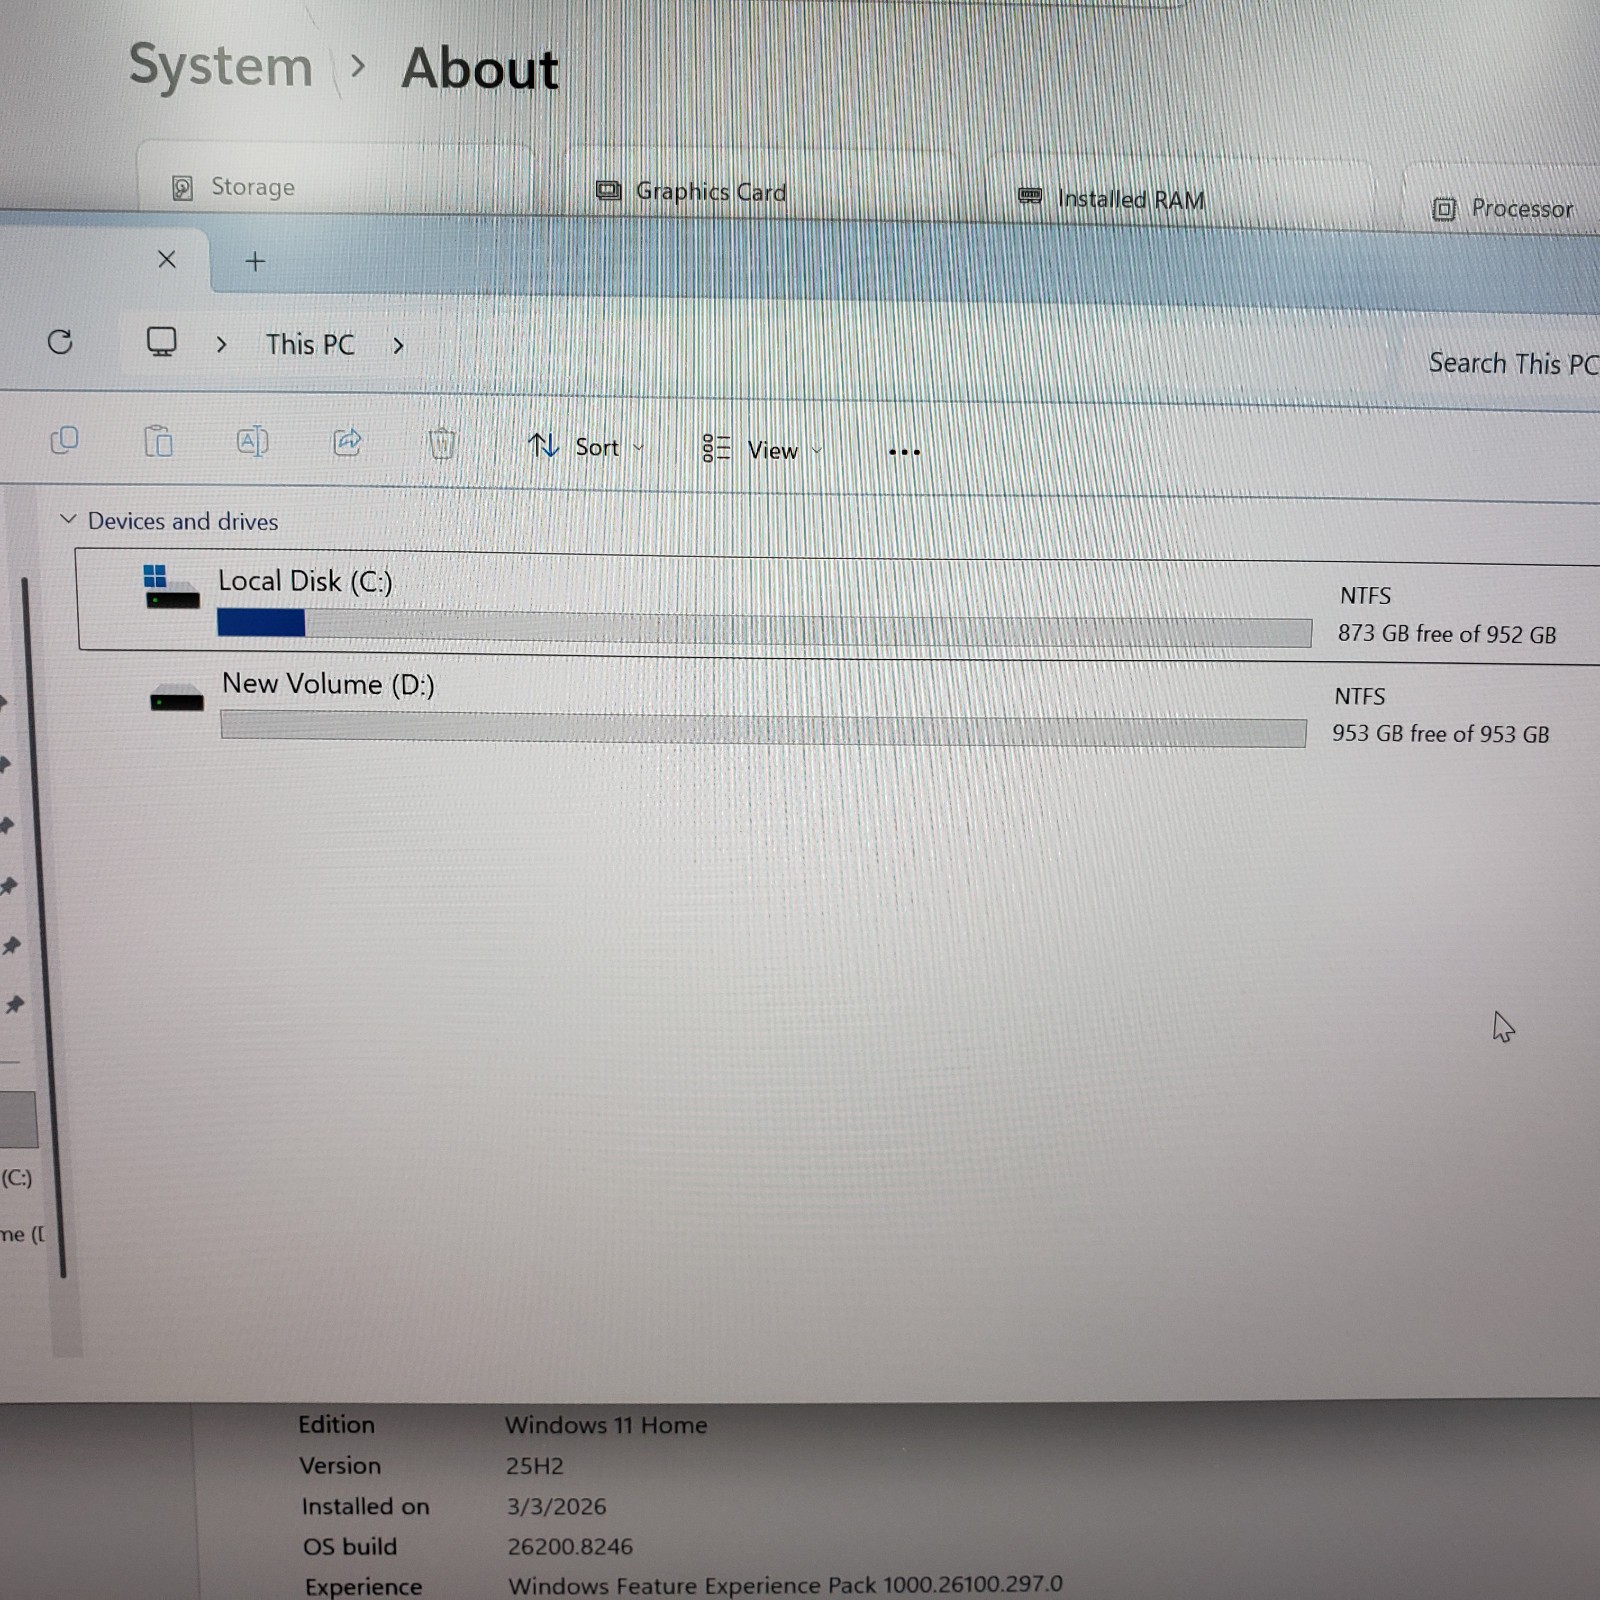Click the Storage icon in Settings About
Screen dimensions: 1600x1600
(182, 187)
